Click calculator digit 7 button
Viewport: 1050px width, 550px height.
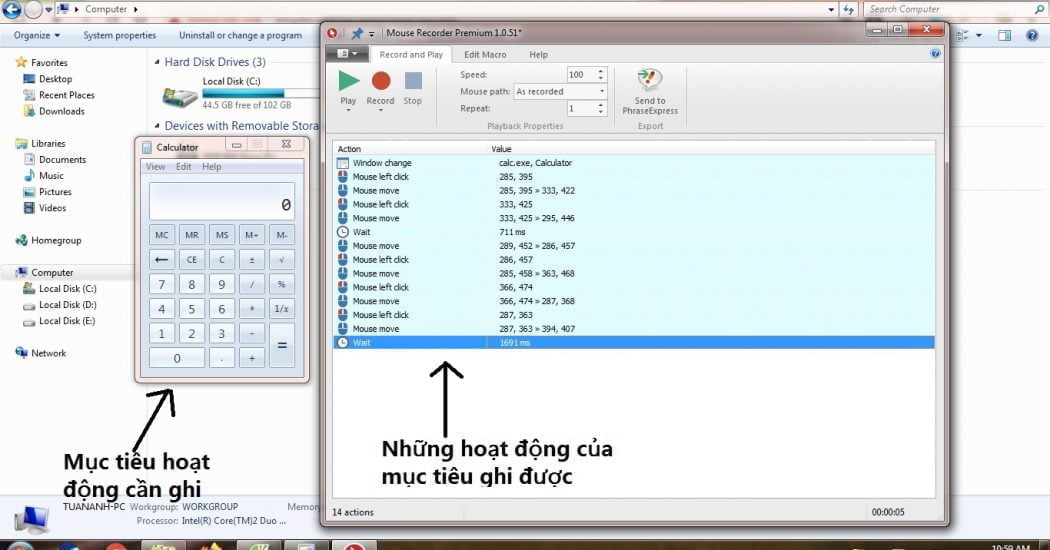pos(161,284)
